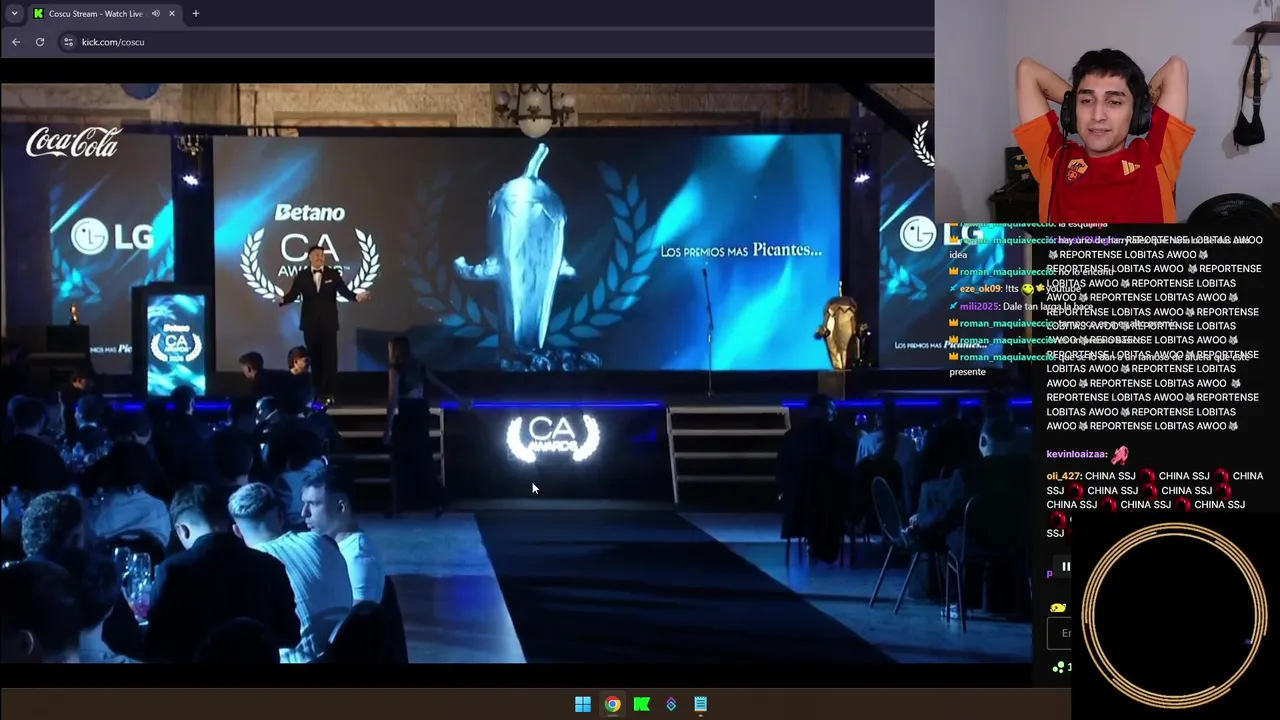This screenshot has height=720, width=1280.
Task: Go back to the previous page
Action: [16, 42]
